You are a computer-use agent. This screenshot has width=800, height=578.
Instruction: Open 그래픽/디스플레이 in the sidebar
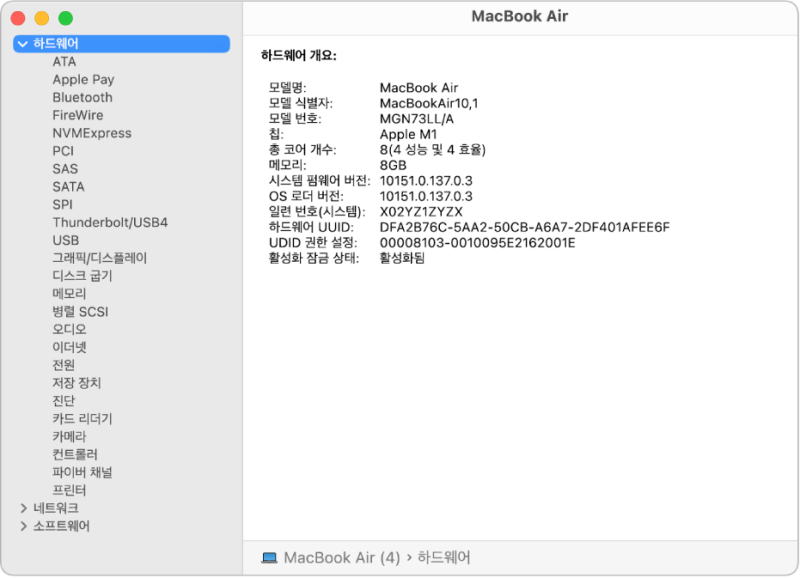tap(99, 258)
